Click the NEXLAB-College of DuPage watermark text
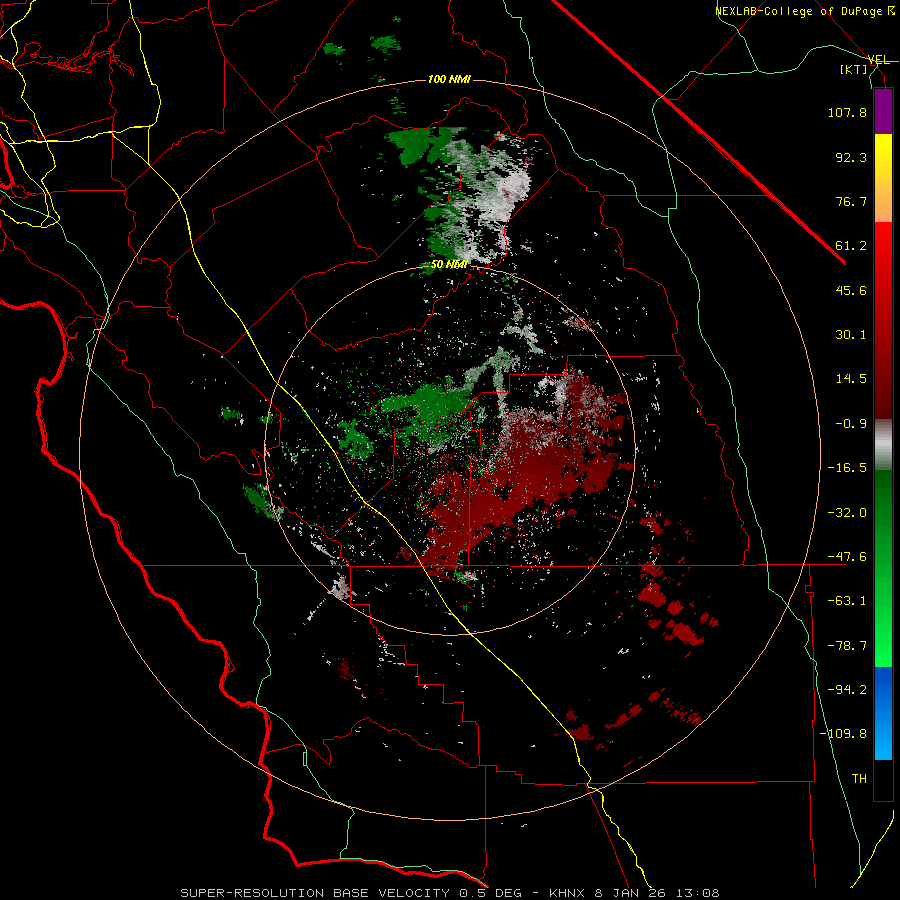The height and width of the screenshot is (900, 900). point(804,11)
